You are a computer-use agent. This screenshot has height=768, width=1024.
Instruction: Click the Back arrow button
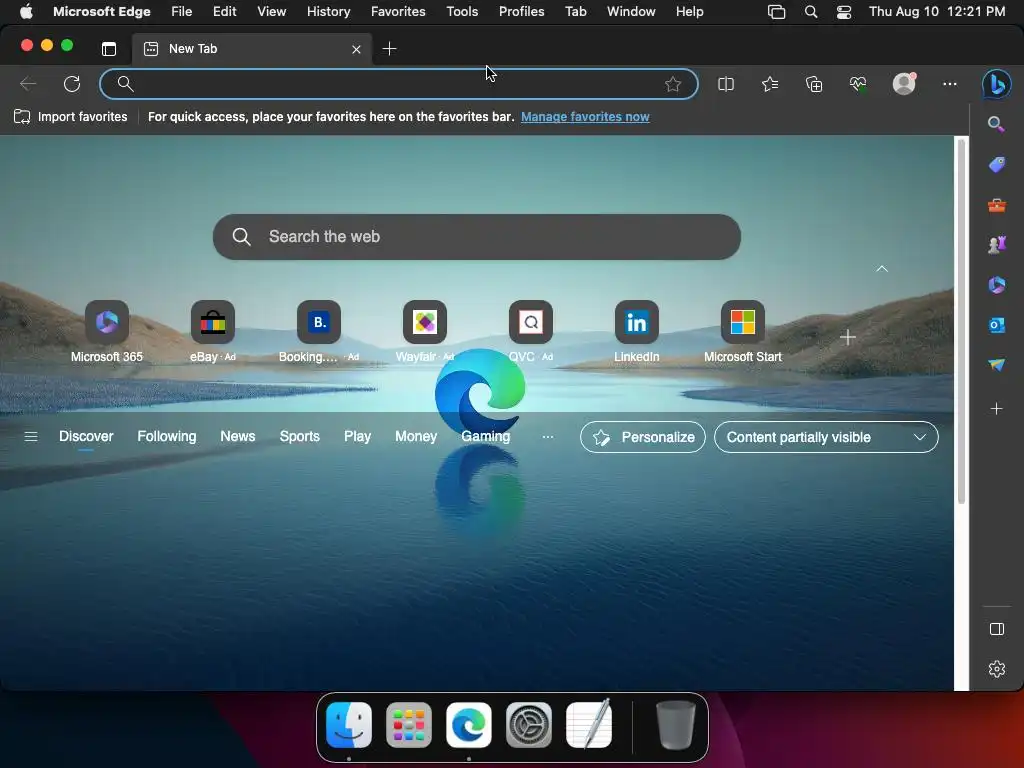pos(28,84)
